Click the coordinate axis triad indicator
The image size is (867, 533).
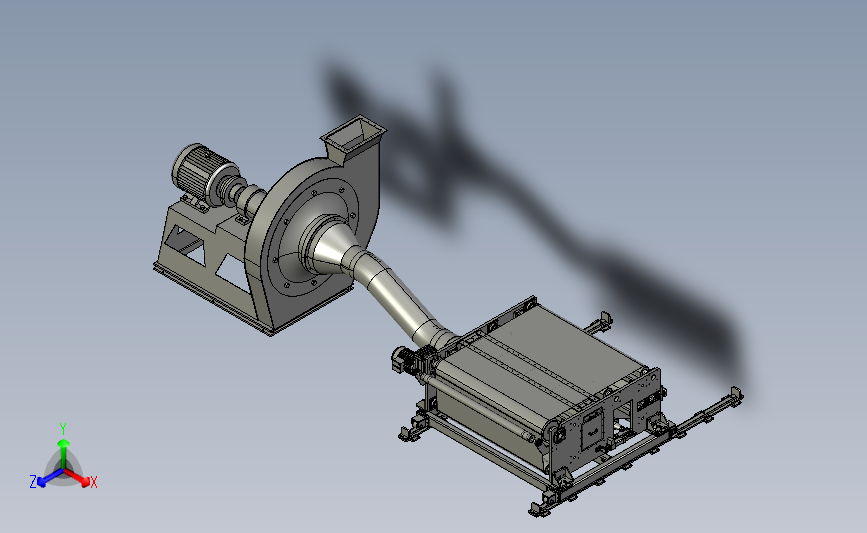63,458
